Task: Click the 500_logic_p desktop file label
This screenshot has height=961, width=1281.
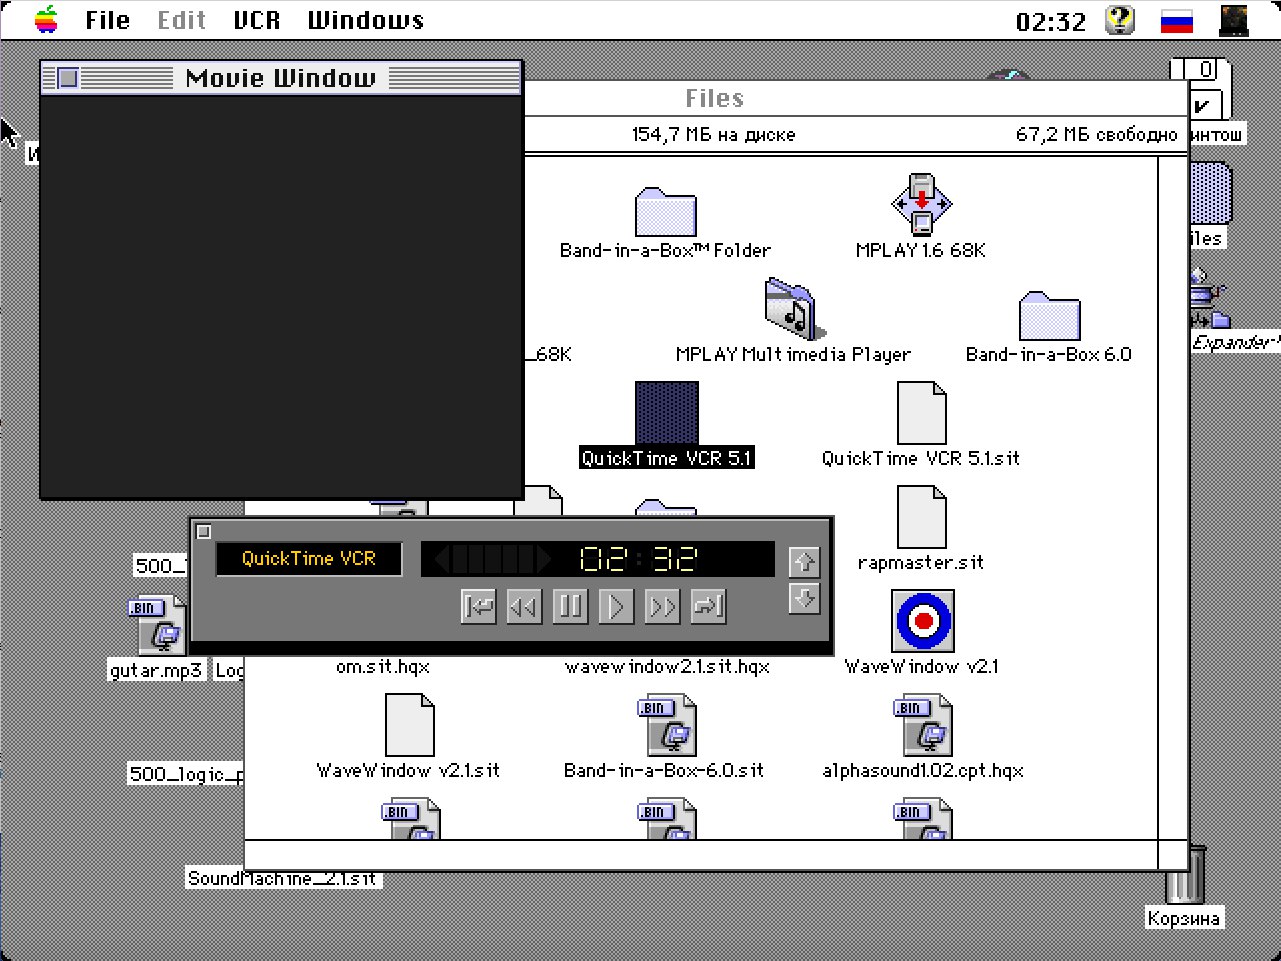Action: (186, 774)
